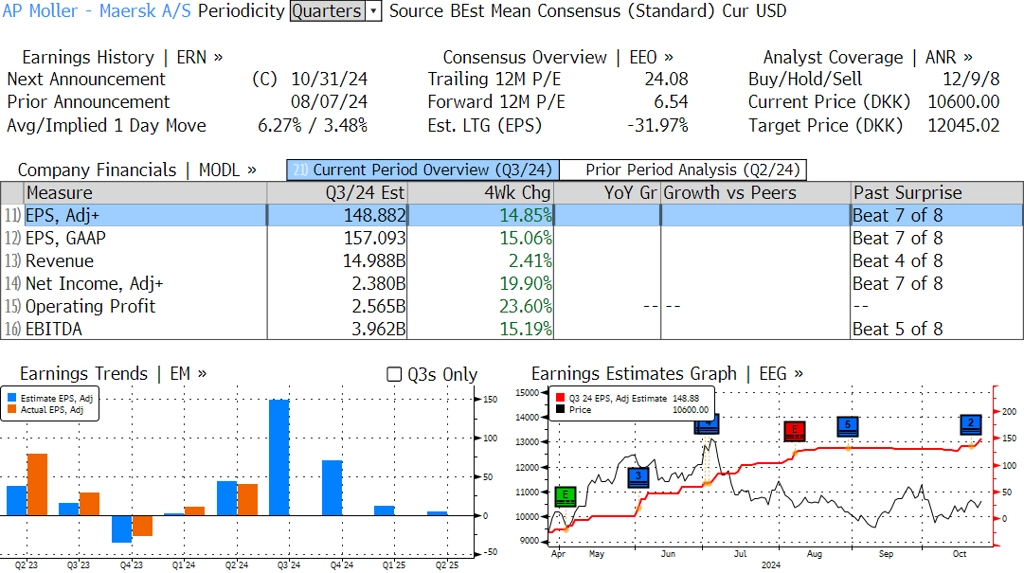1024x573 pixels.
Task: Click the orange Q2'23 actual EPS bar
Action: click(x=37, y=484)
